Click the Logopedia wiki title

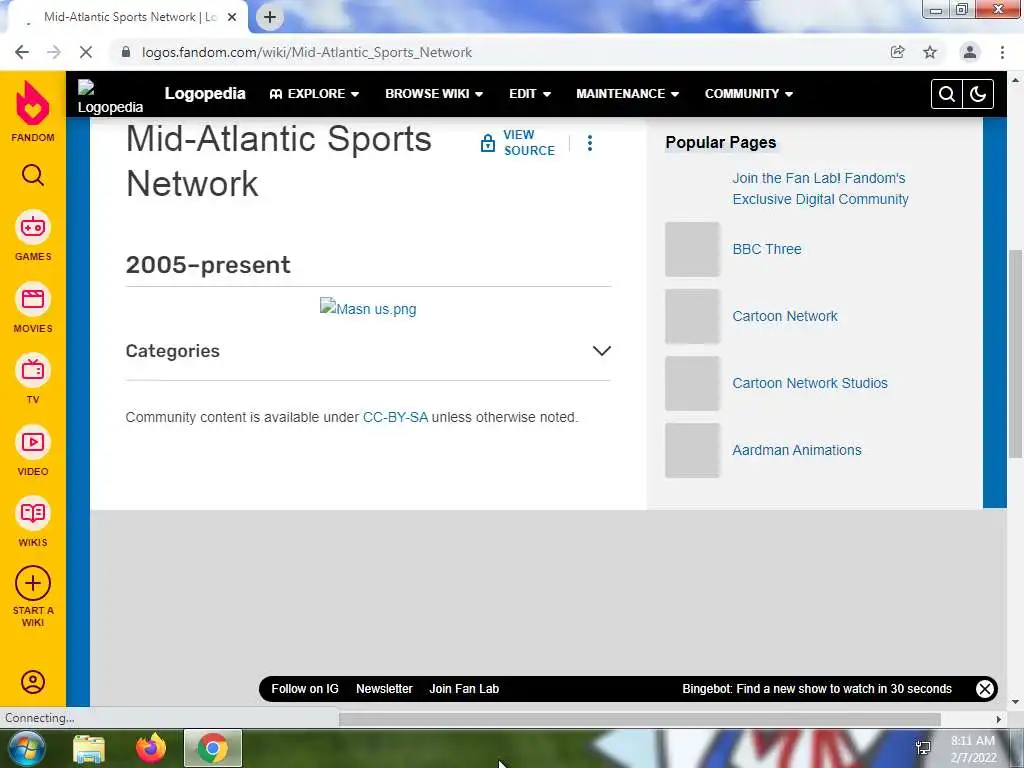coord(204,93)
